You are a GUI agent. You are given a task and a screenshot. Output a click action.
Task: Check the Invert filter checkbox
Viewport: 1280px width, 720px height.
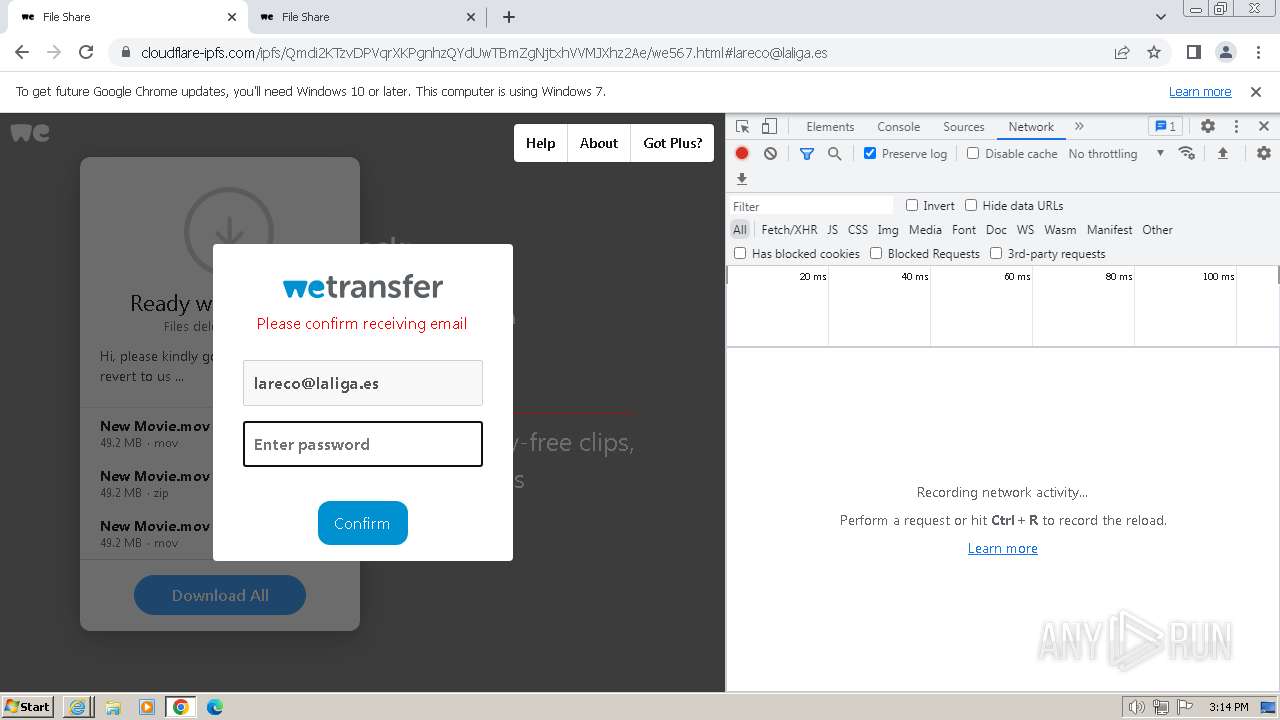pos(912,205)
